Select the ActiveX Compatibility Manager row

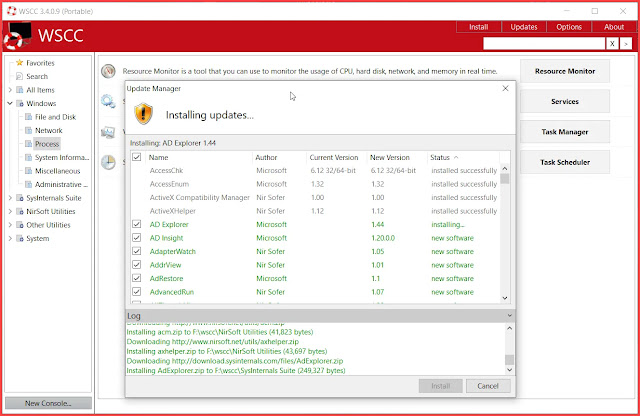coord(314,197)
